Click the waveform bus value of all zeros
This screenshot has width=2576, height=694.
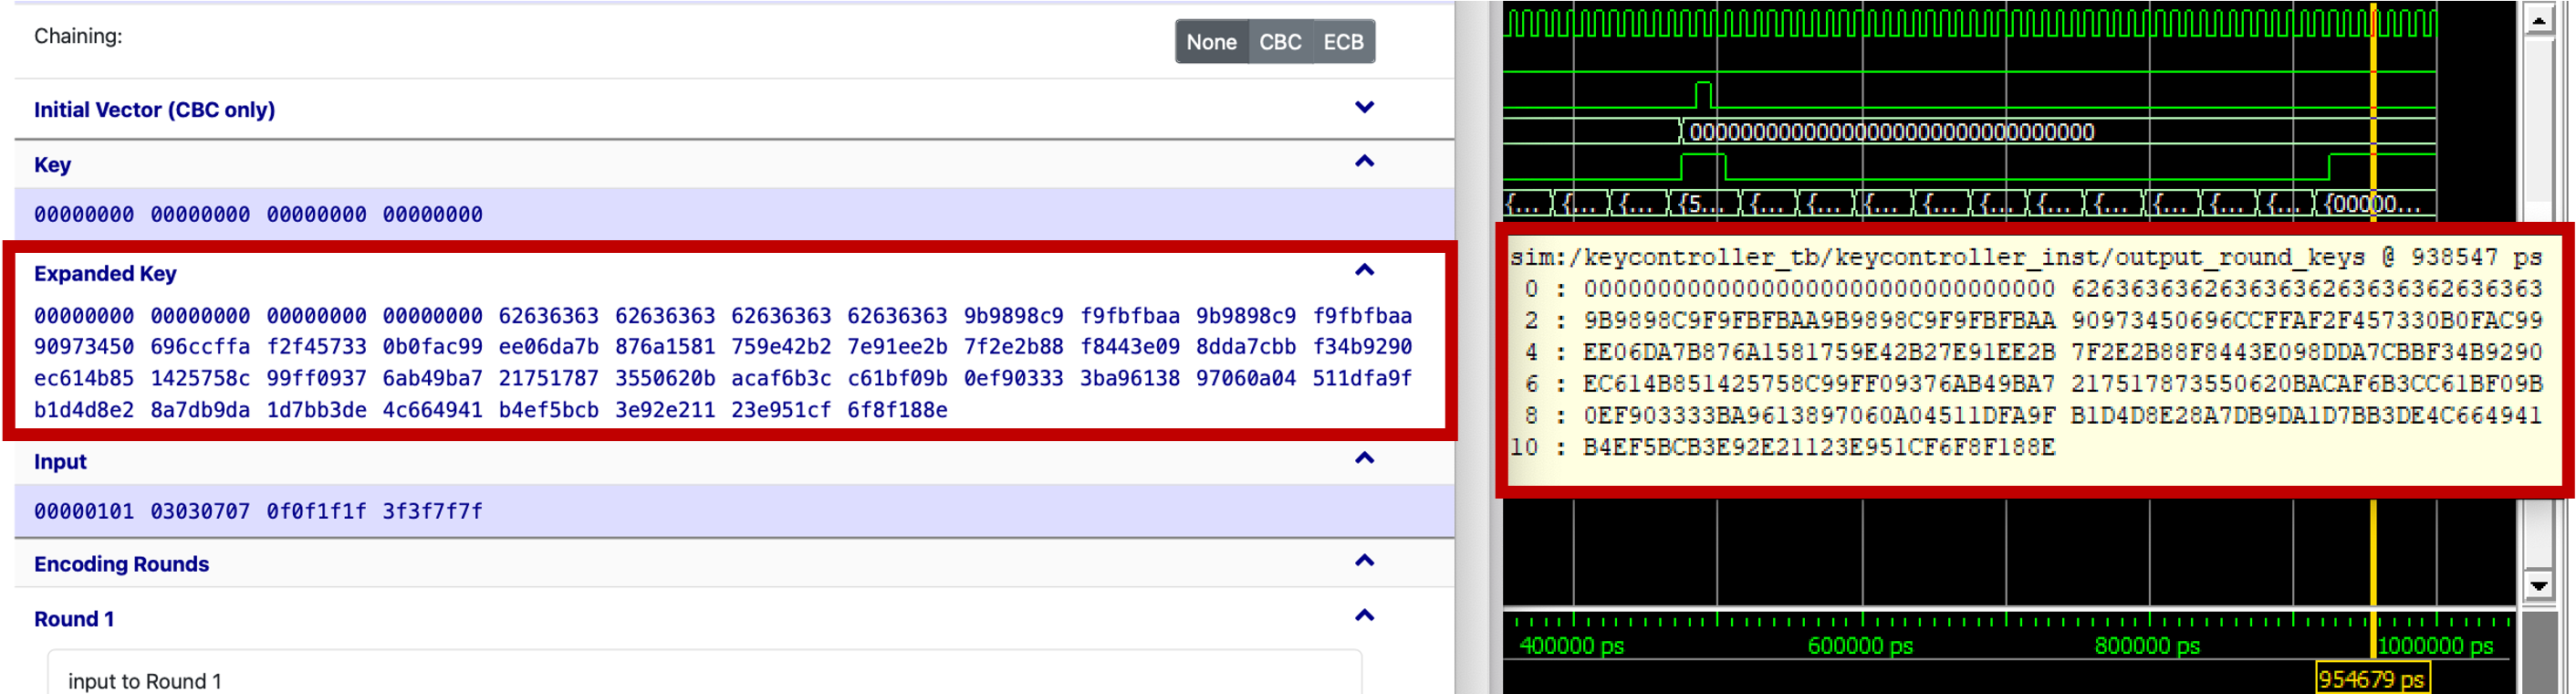(1891, 132)
